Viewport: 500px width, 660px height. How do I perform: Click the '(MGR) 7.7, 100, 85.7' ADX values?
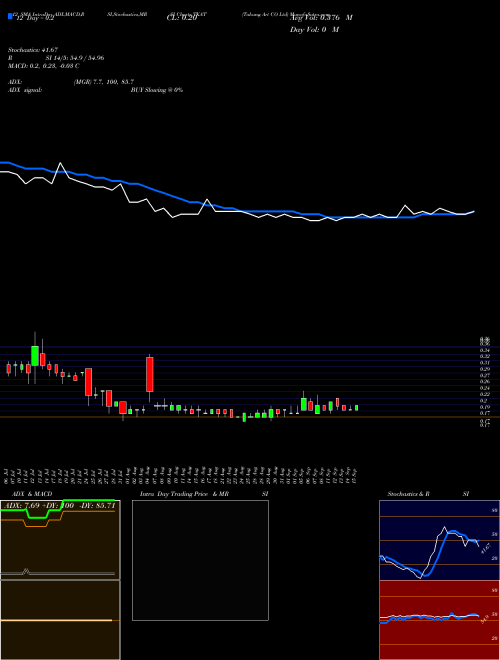coord(104,82)
